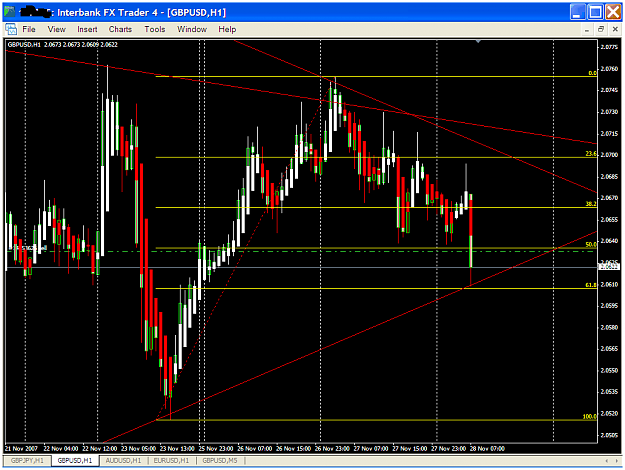Restore down the inner chart window
Screen dimensions: 625x470
[601, 29]
